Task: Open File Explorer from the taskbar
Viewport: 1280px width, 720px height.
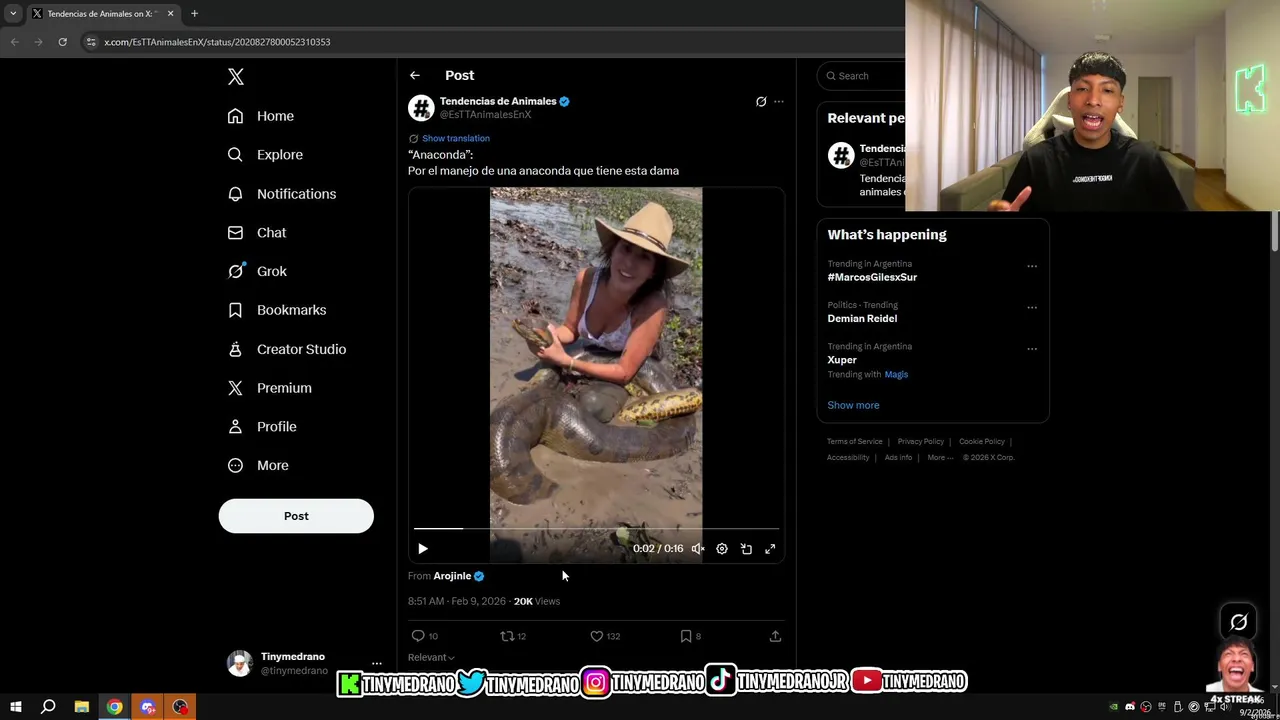Action: 82,707
